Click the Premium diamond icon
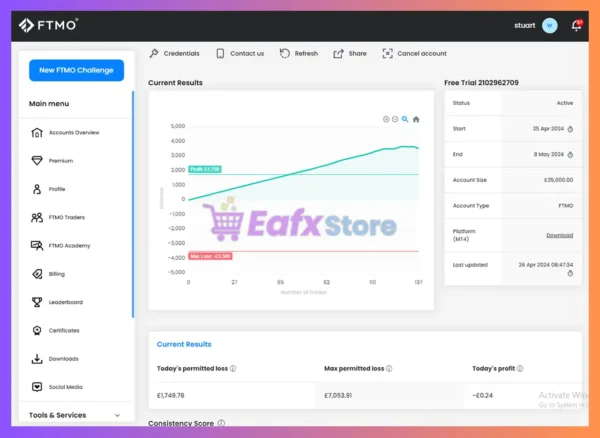Screen dimensions: 600x438 [x=37, y=161]
